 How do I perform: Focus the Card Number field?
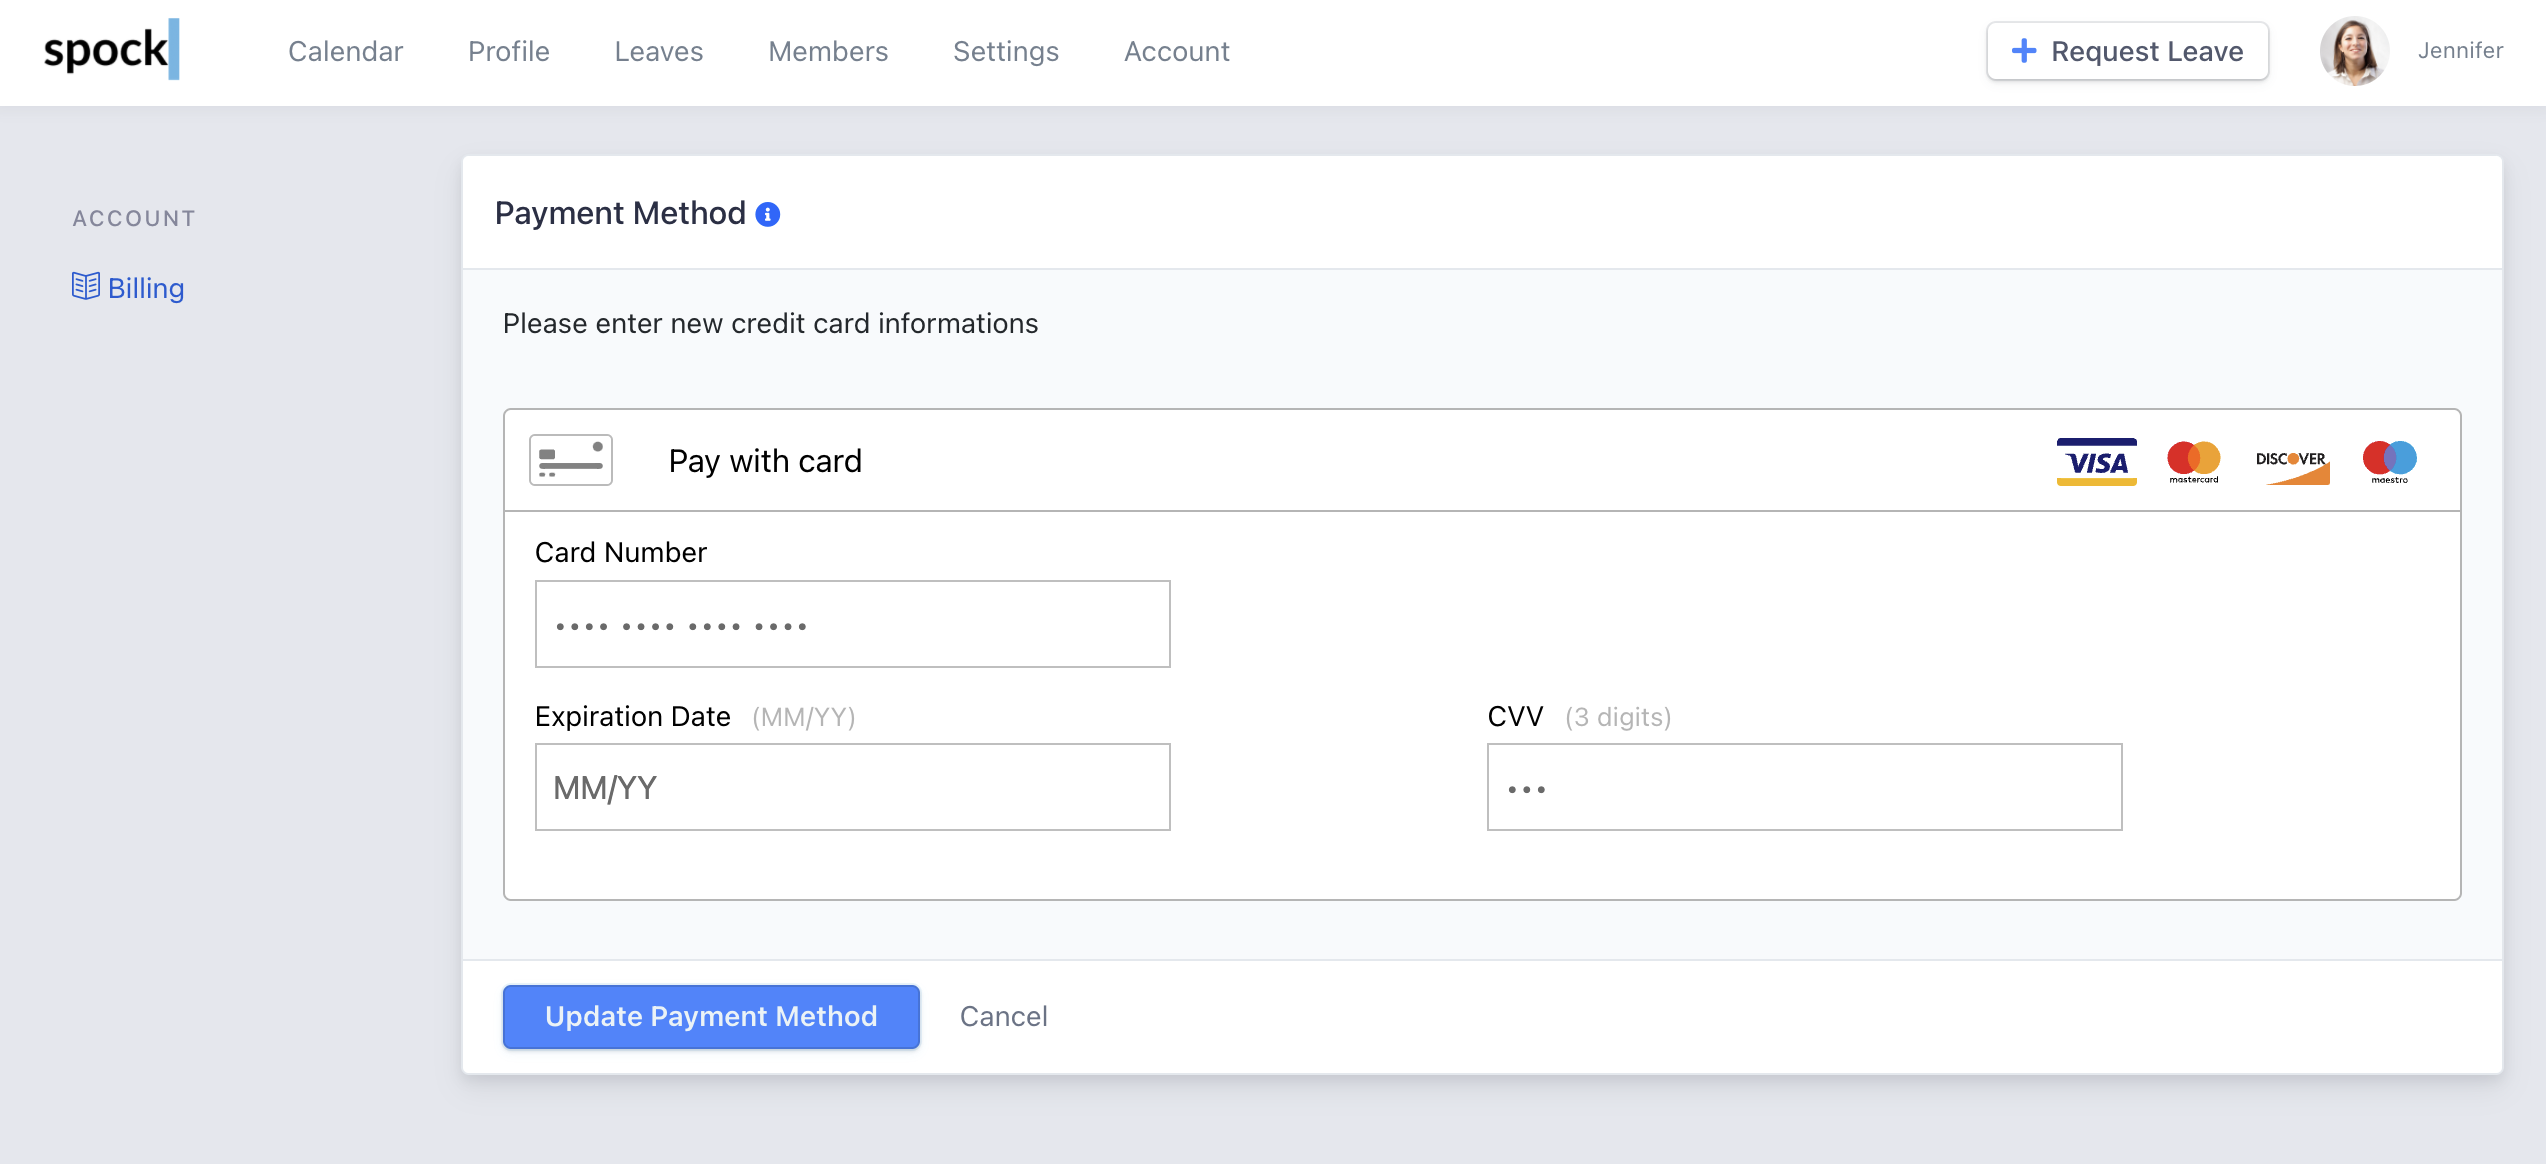point(852,624)
